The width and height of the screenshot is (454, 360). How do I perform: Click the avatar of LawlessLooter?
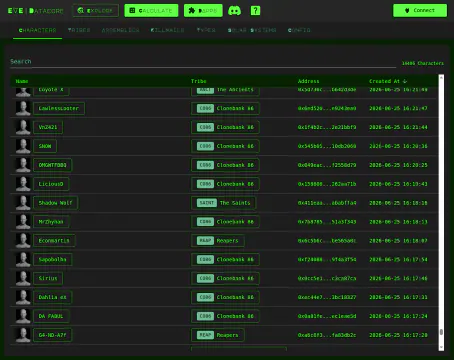23,108
